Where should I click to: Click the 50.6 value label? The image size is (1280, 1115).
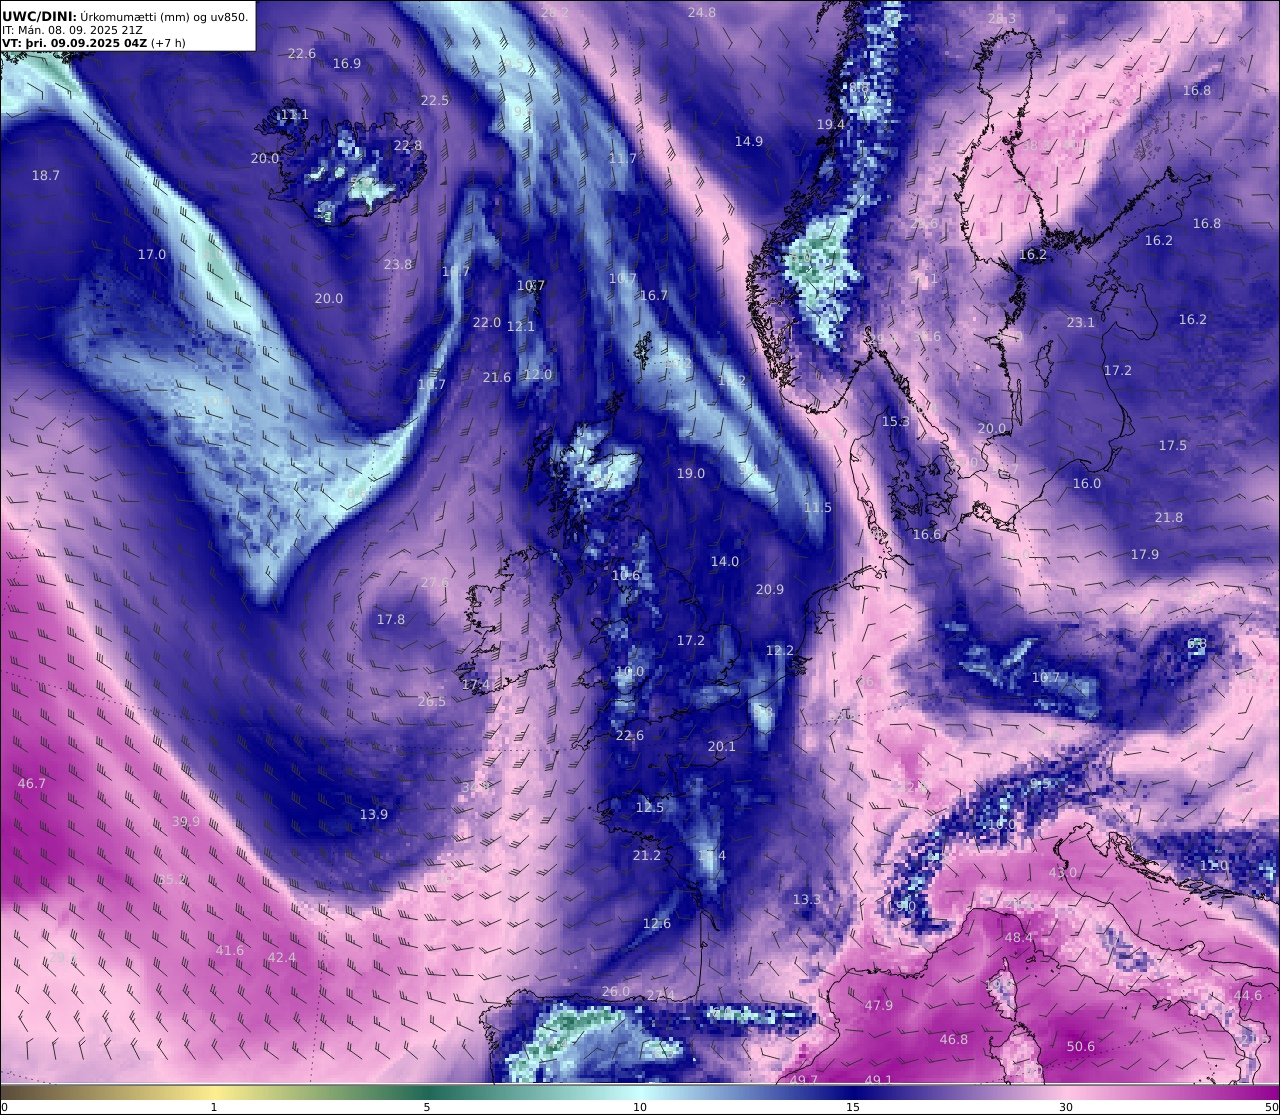pos(1081,1046)
